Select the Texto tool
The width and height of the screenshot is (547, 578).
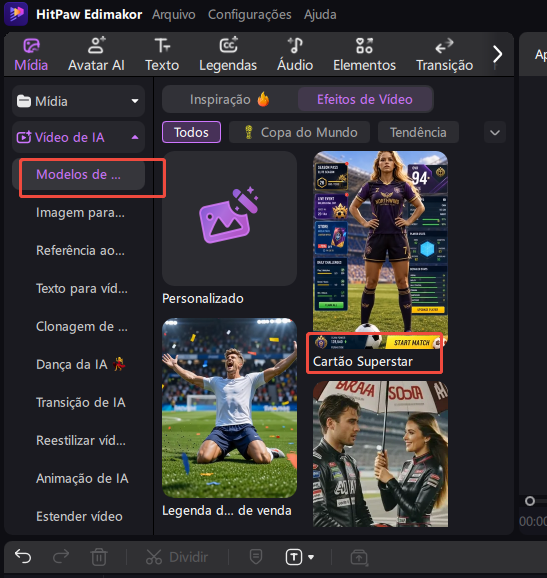(162, 55)
